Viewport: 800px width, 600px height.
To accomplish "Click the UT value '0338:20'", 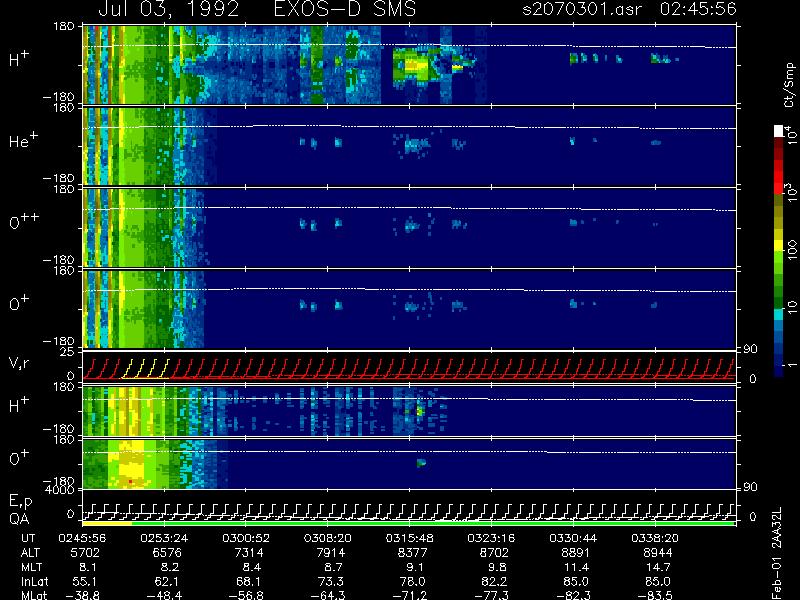I will click(655, 538).
